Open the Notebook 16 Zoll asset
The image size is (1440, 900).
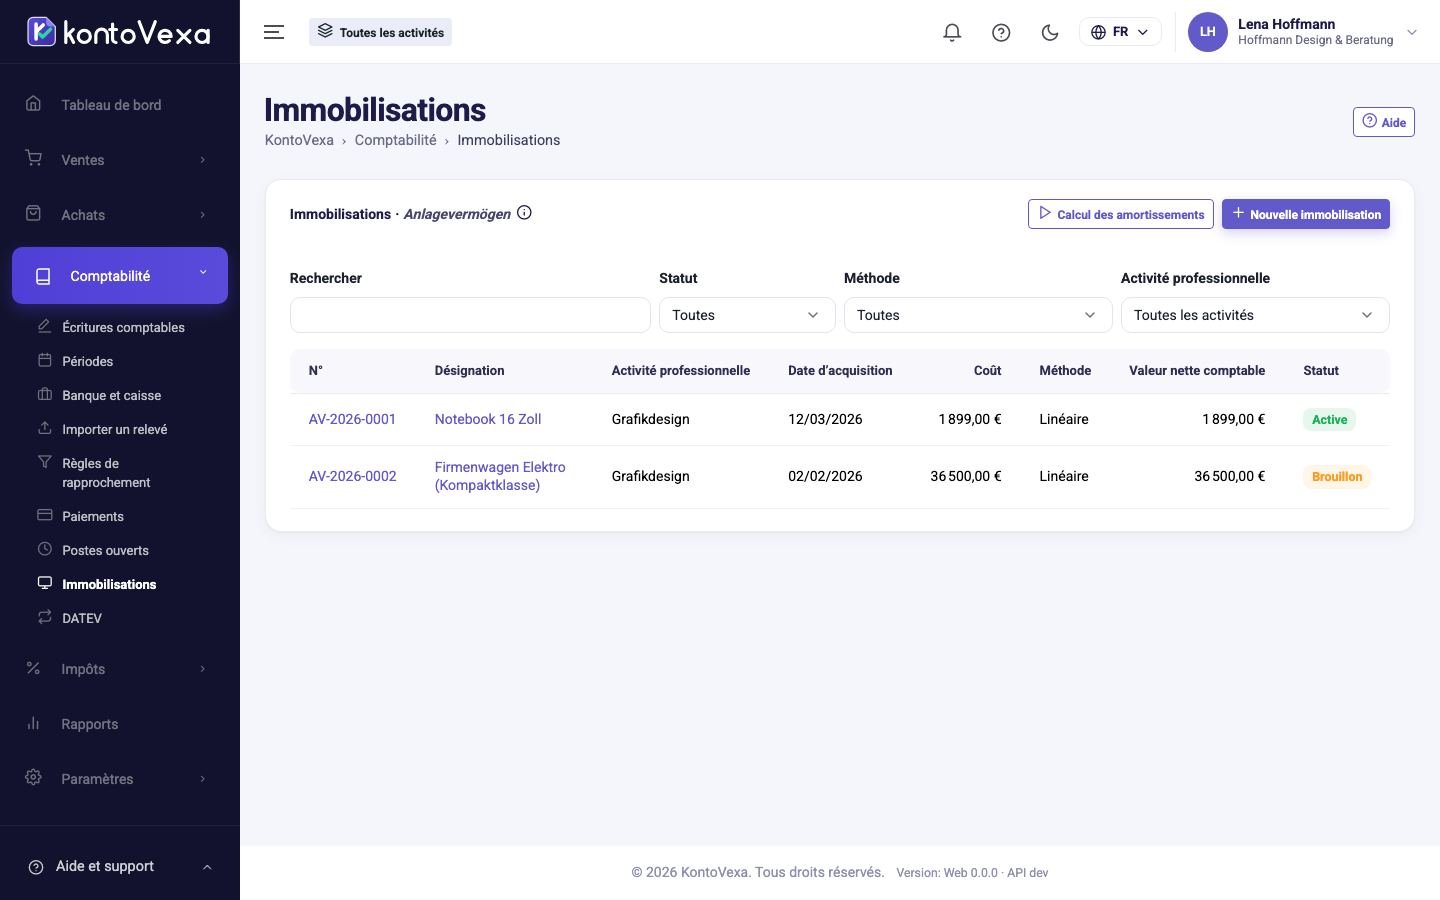click(488, 419)
